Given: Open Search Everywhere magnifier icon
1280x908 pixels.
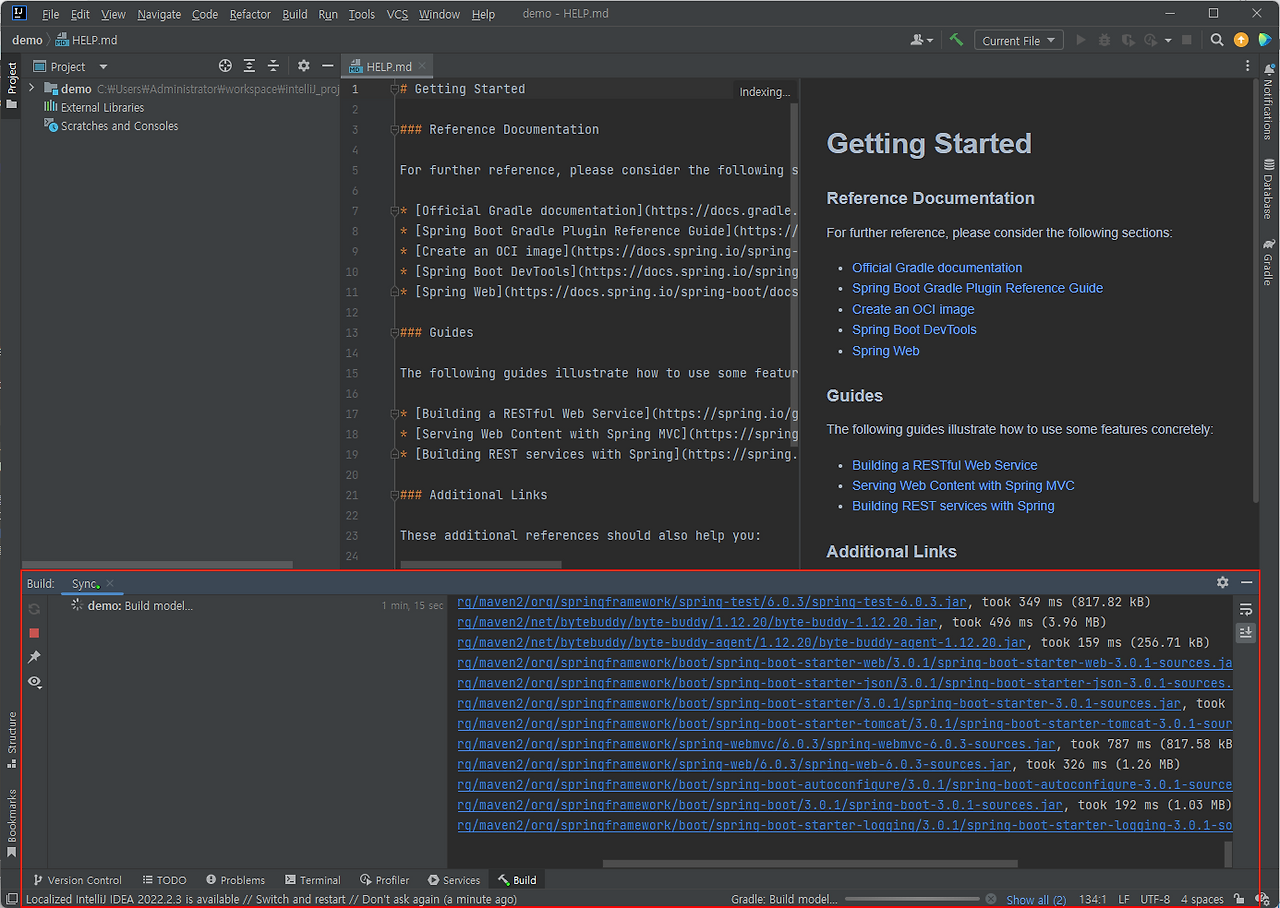Looking at the screenshot, I should [1217, 40].
